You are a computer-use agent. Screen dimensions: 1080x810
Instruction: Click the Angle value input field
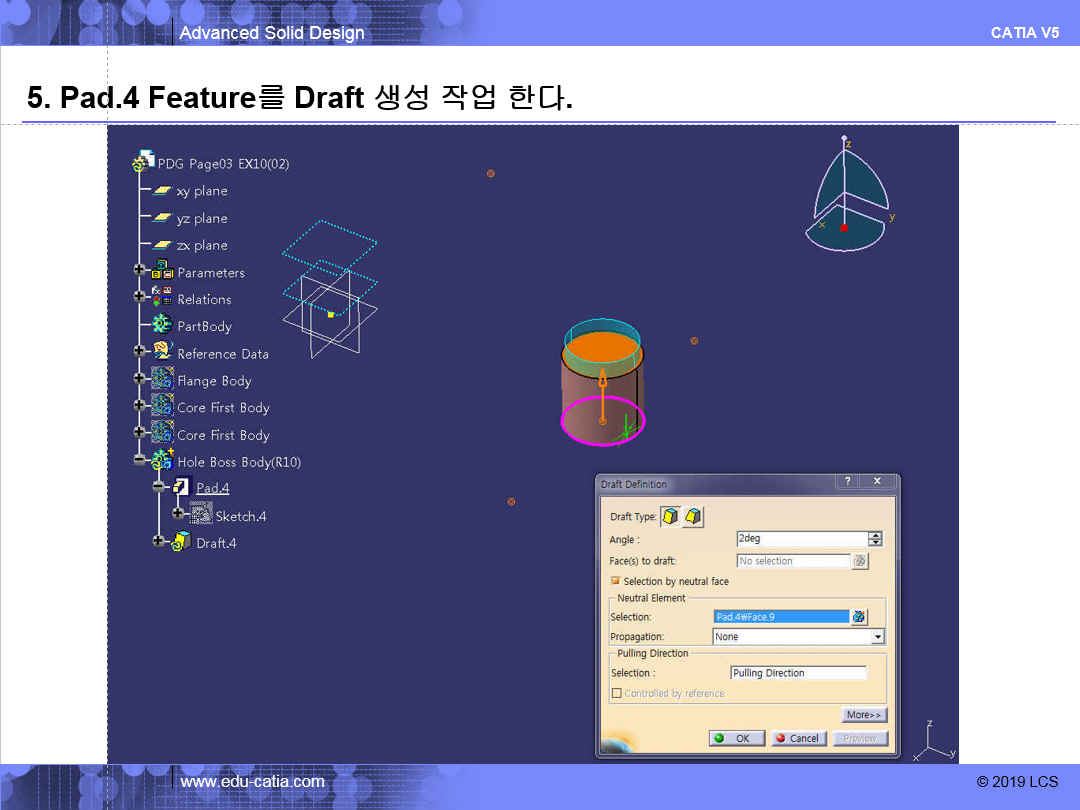pos(801,539)
